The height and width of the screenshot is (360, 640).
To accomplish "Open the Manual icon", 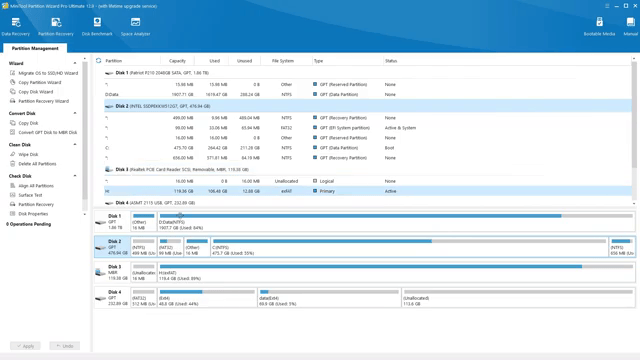I will [x=631, y=27].
